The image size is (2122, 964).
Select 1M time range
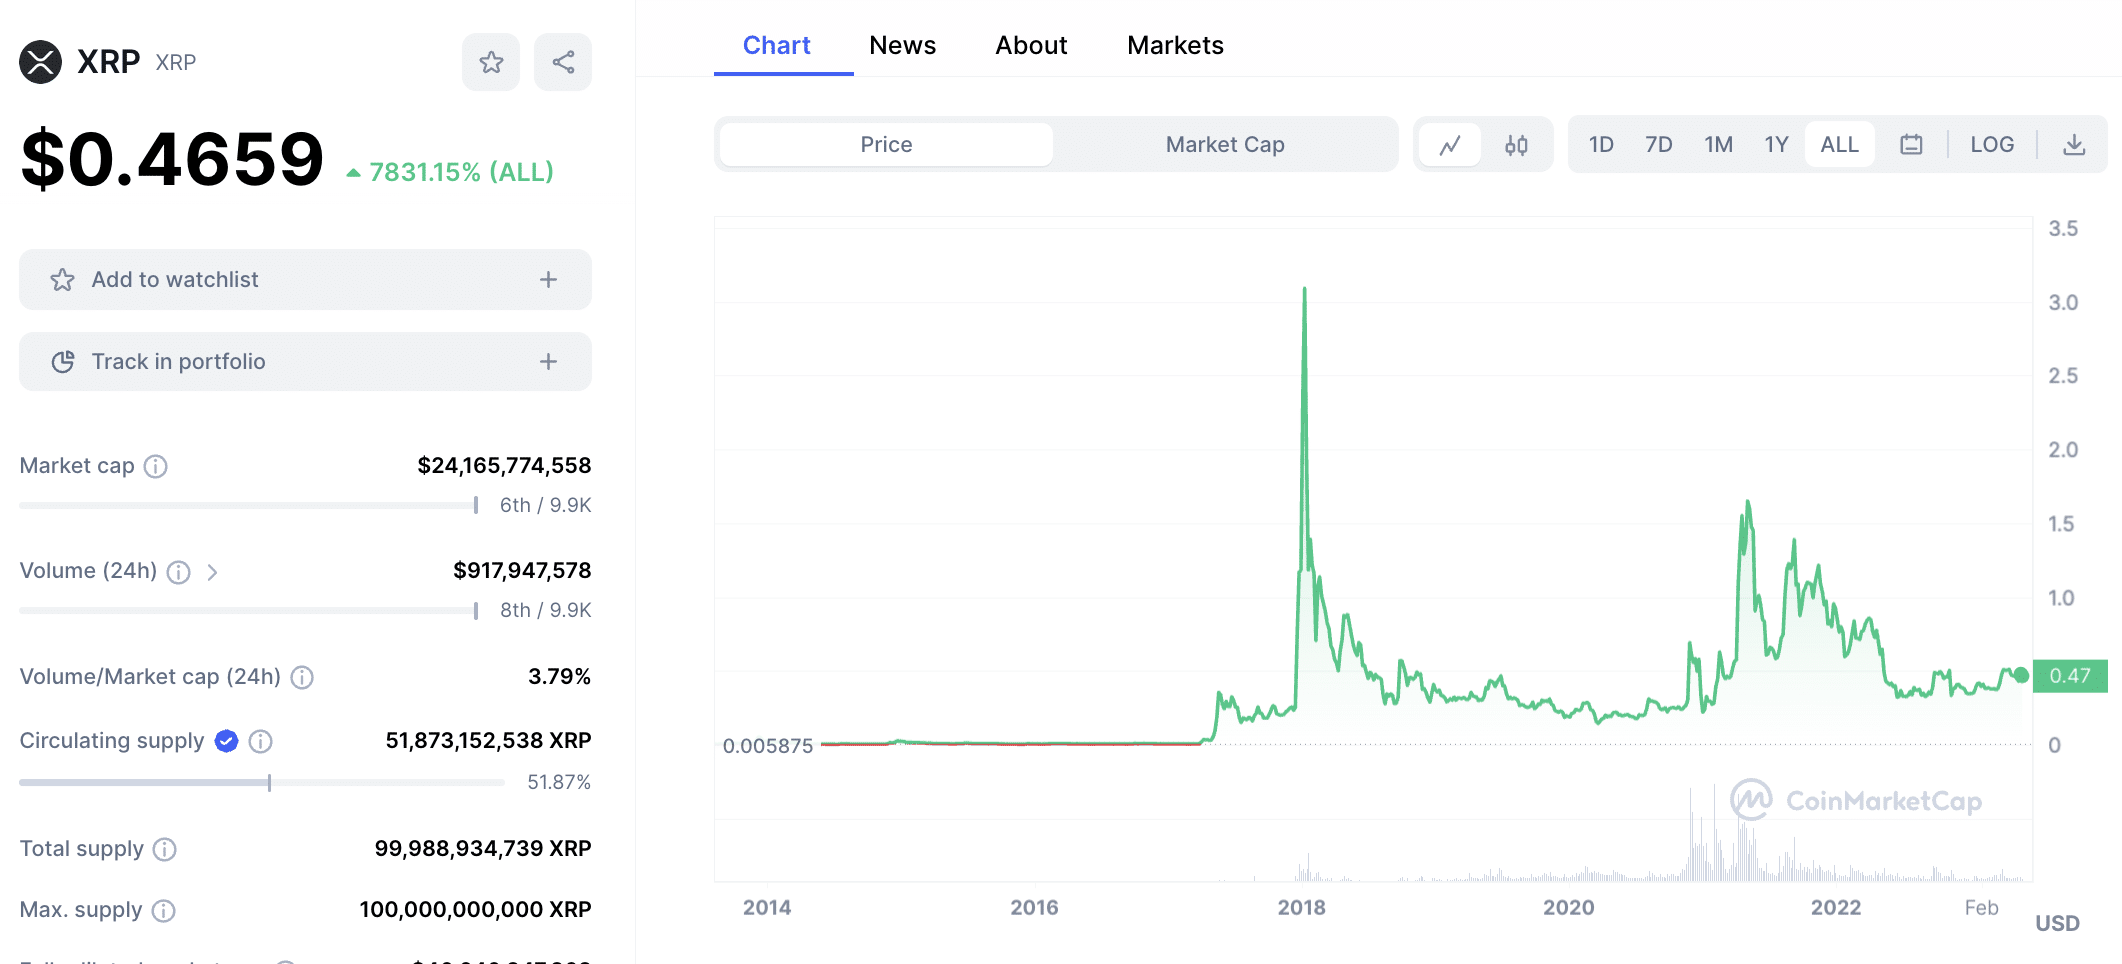coord(1718,145)
